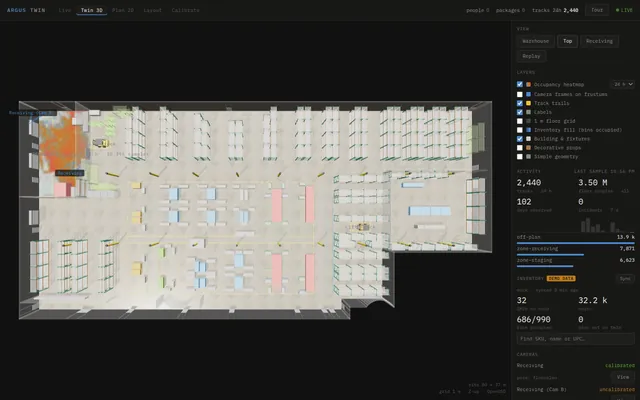Image resolution: width=640 pixels, height=400 pixels.
Task: Click the forklift in the right rack aisle
Action: coord(361,227)
